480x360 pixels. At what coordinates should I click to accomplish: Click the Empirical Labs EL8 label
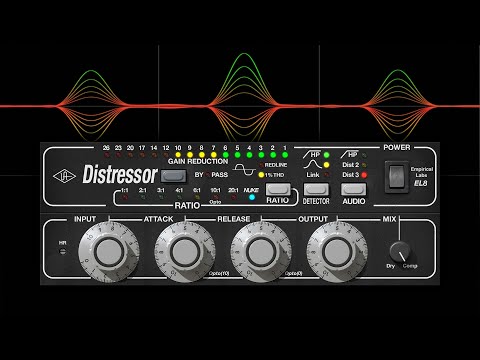[421, 177]
